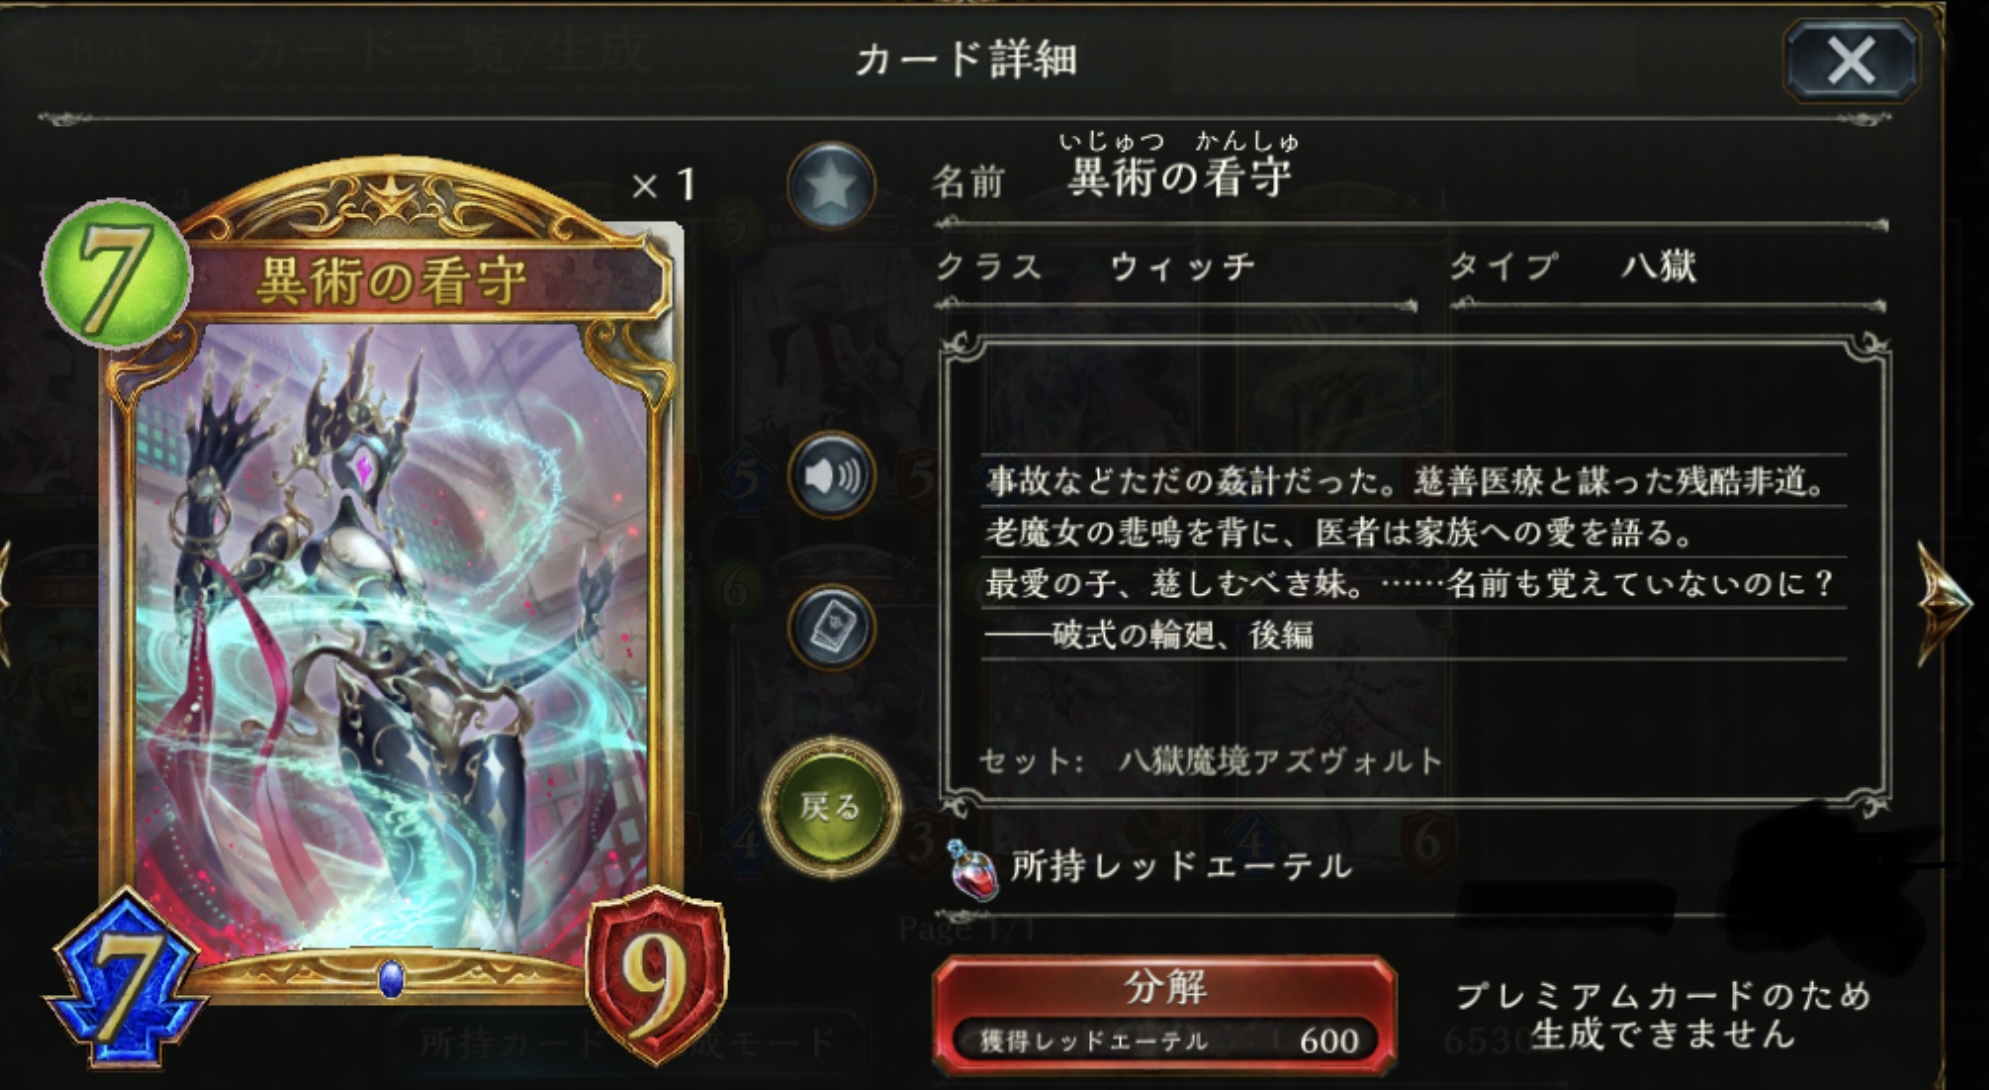Click the green cost 7 orb
The width and height of the screenshot is (1989, 1090).
116,273
